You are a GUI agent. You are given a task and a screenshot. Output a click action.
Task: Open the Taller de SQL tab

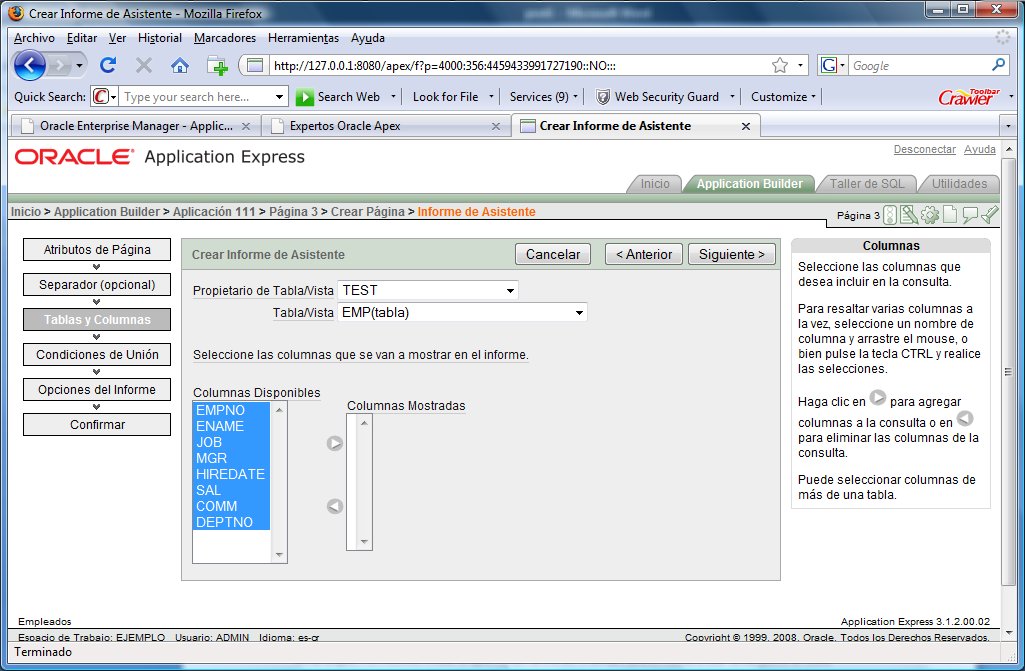(x=867, y=184)
